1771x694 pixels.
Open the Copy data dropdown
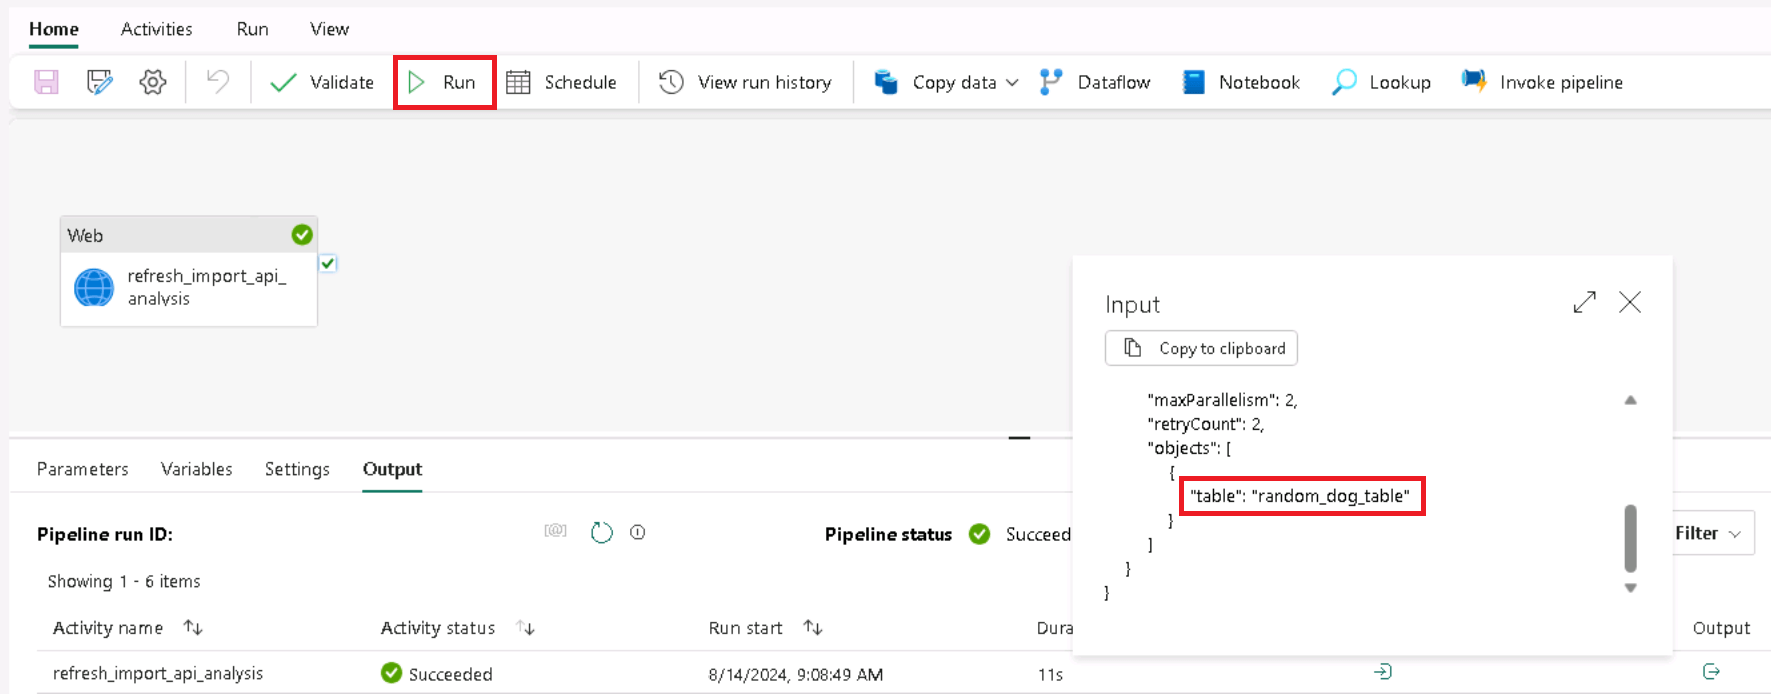coord(1012,82)
